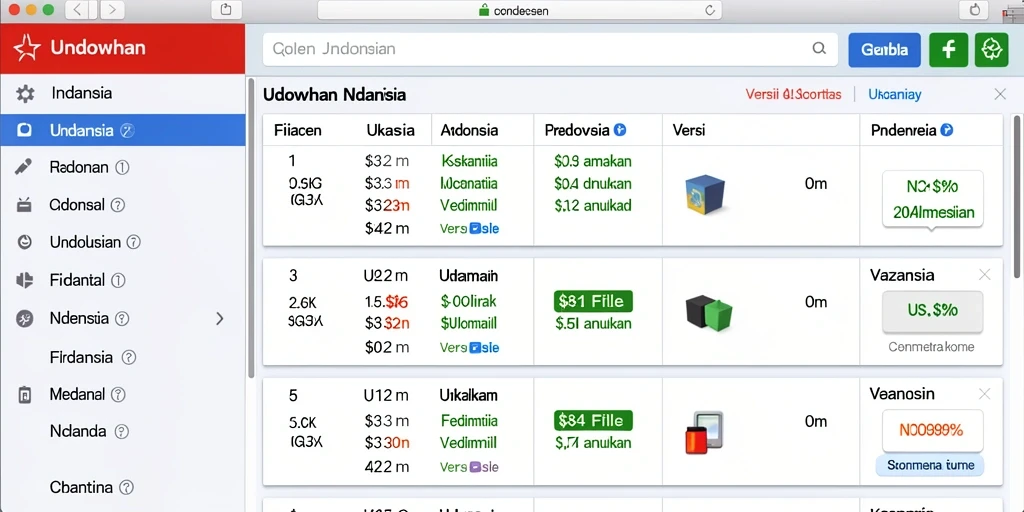Viewport: 1024px width, 512px height.
Task: Open the blue cube thumbnail in row one
Action: [704, 195]
